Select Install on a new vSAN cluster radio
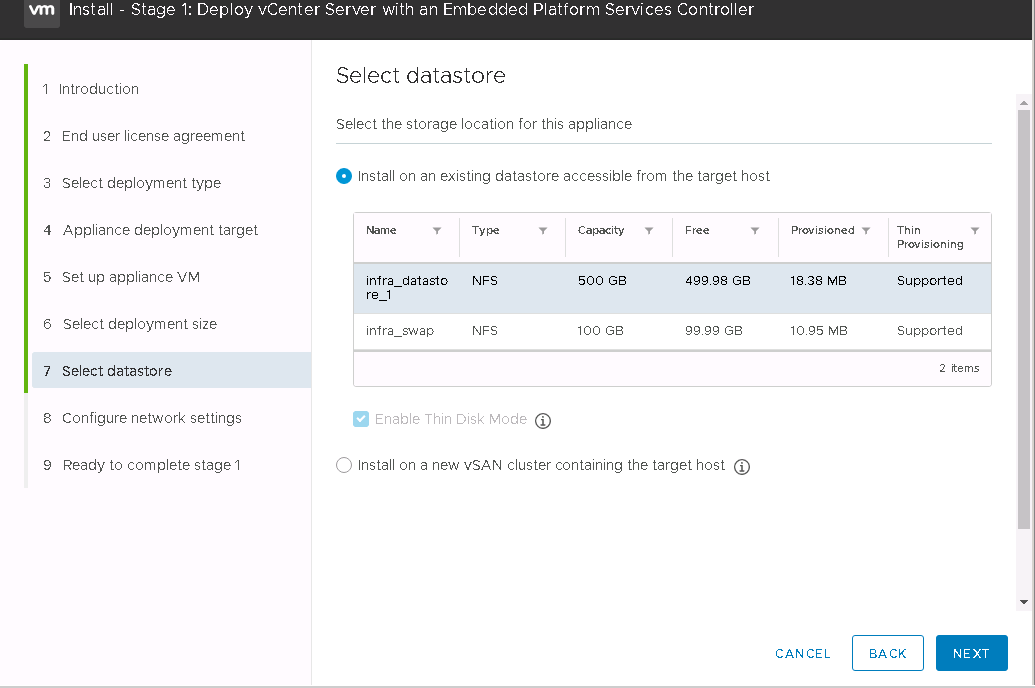Image resolution: width=1035 pixels, height=688 pixels. click(x=344, y=465)
